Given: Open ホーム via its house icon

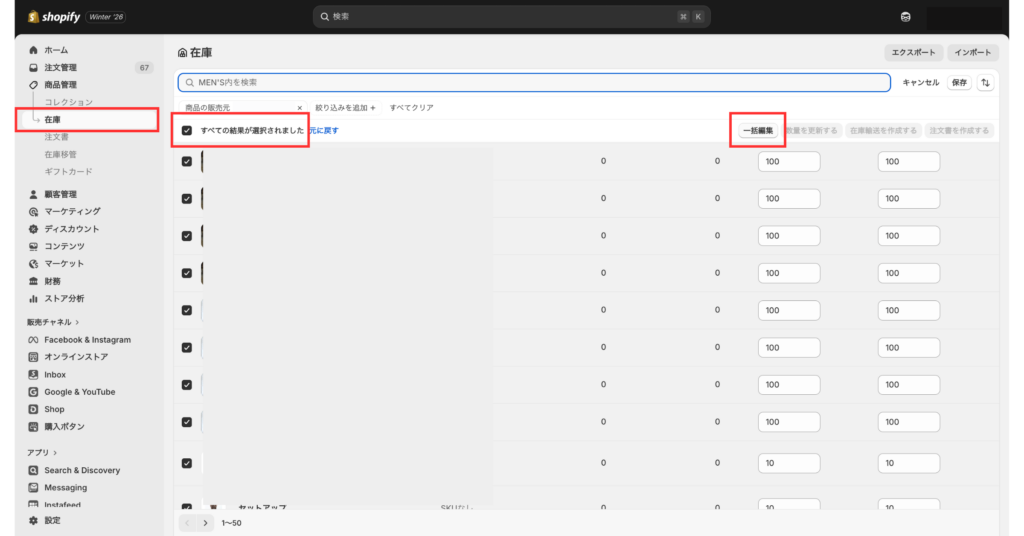Looking at the screenshot, I should (x=34, y=50).
